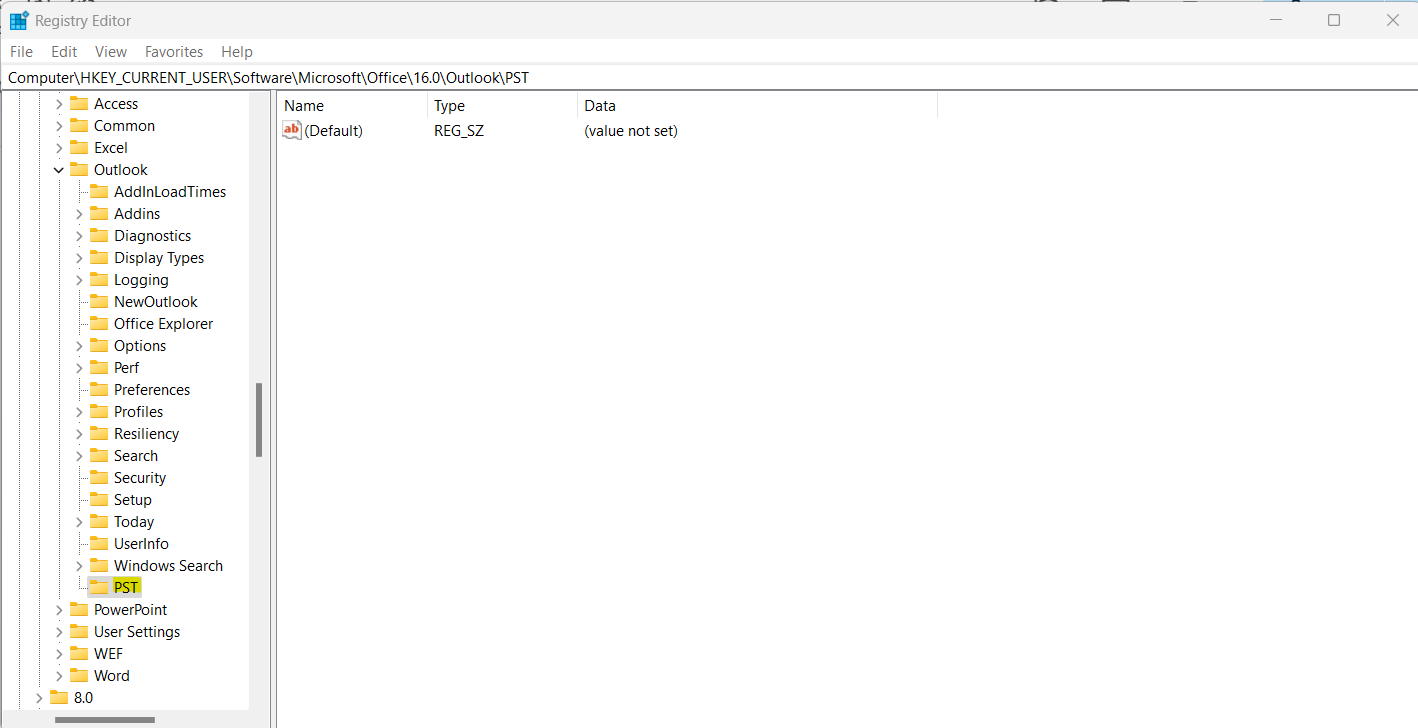
Task: Click the Diagnostics folder icon
Action: (x=99, y=235)
